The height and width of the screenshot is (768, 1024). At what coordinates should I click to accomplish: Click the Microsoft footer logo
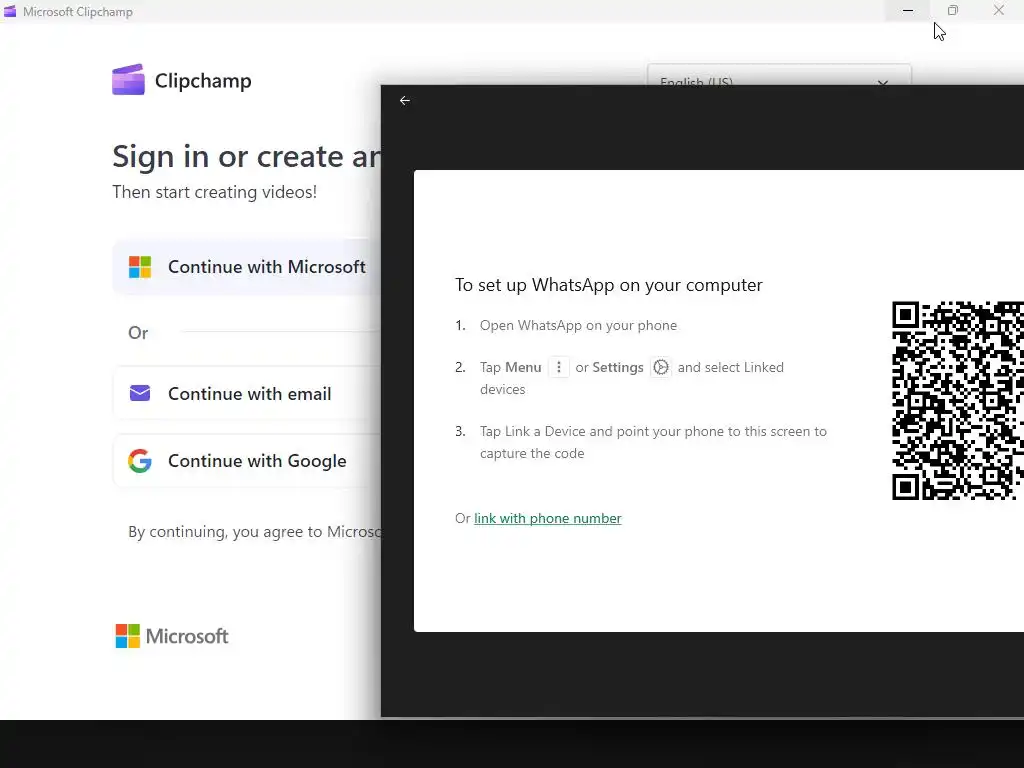pyautogui.click(x=172, y=636)
